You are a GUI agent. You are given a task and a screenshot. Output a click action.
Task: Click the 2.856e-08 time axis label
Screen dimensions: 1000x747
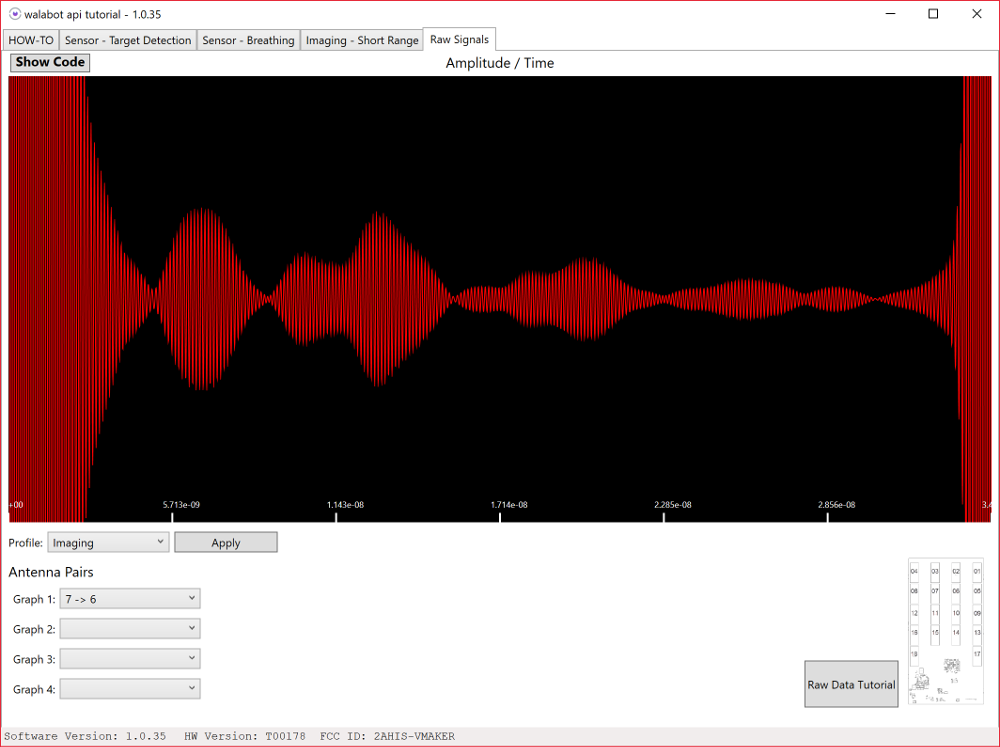click(837, 505)
